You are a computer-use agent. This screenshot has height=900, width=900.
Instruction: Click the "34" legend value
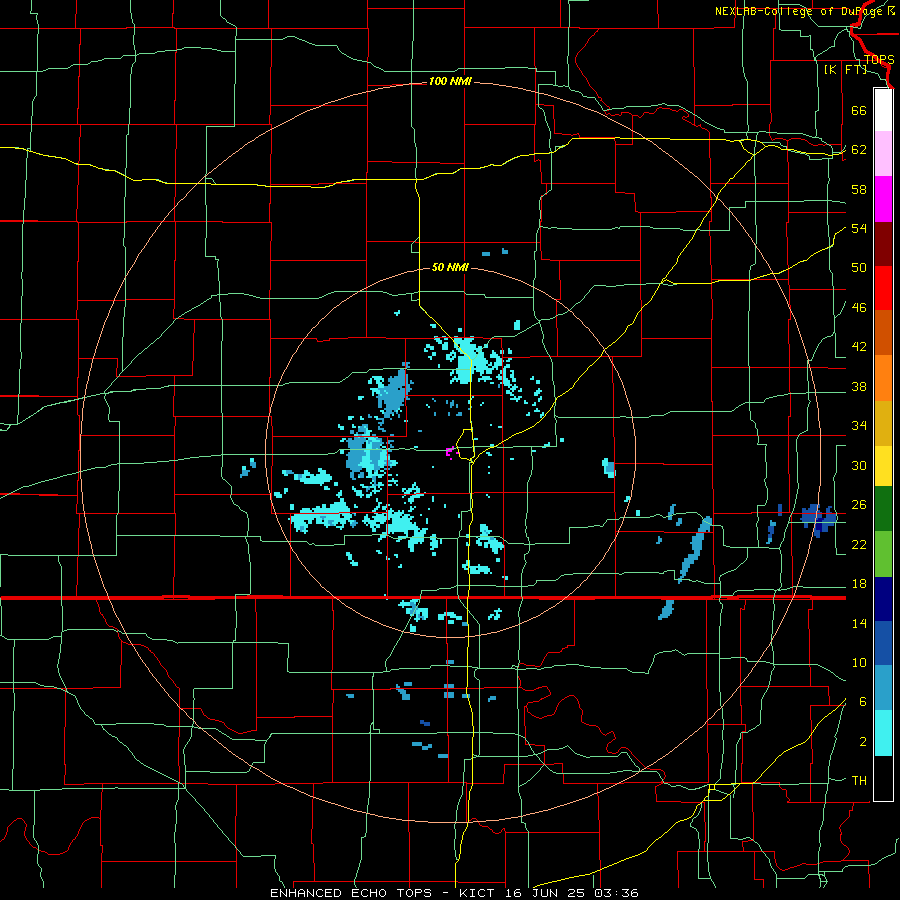tap(859, 426)
